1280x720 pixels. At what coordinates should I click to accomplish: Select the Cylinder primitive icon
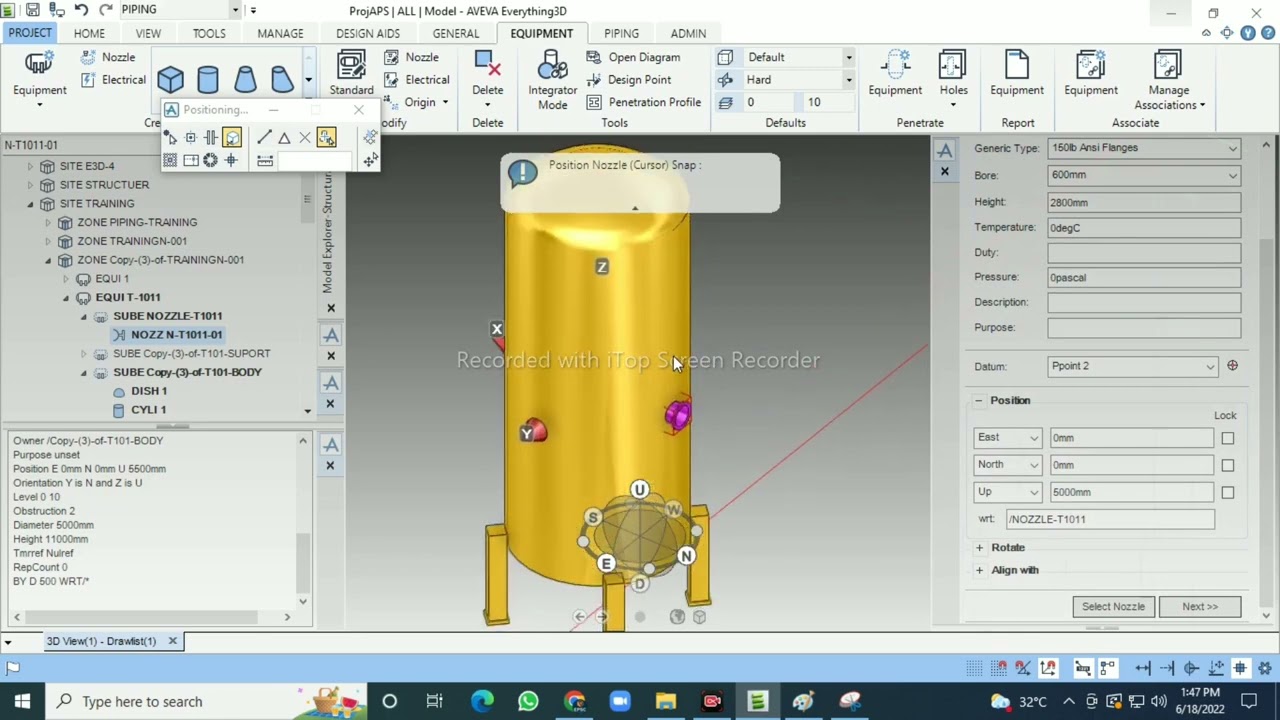(208, 79)
